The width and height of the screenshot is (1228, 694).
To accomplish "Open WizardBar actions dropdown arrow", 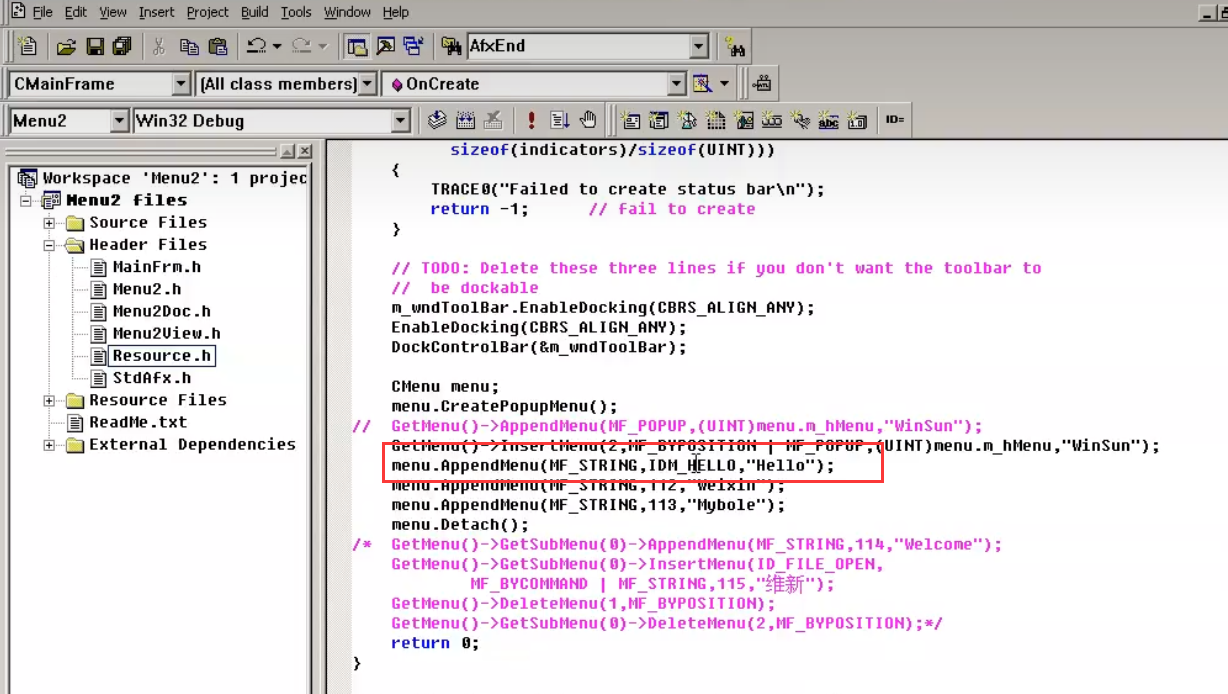I will pos(725,84).
